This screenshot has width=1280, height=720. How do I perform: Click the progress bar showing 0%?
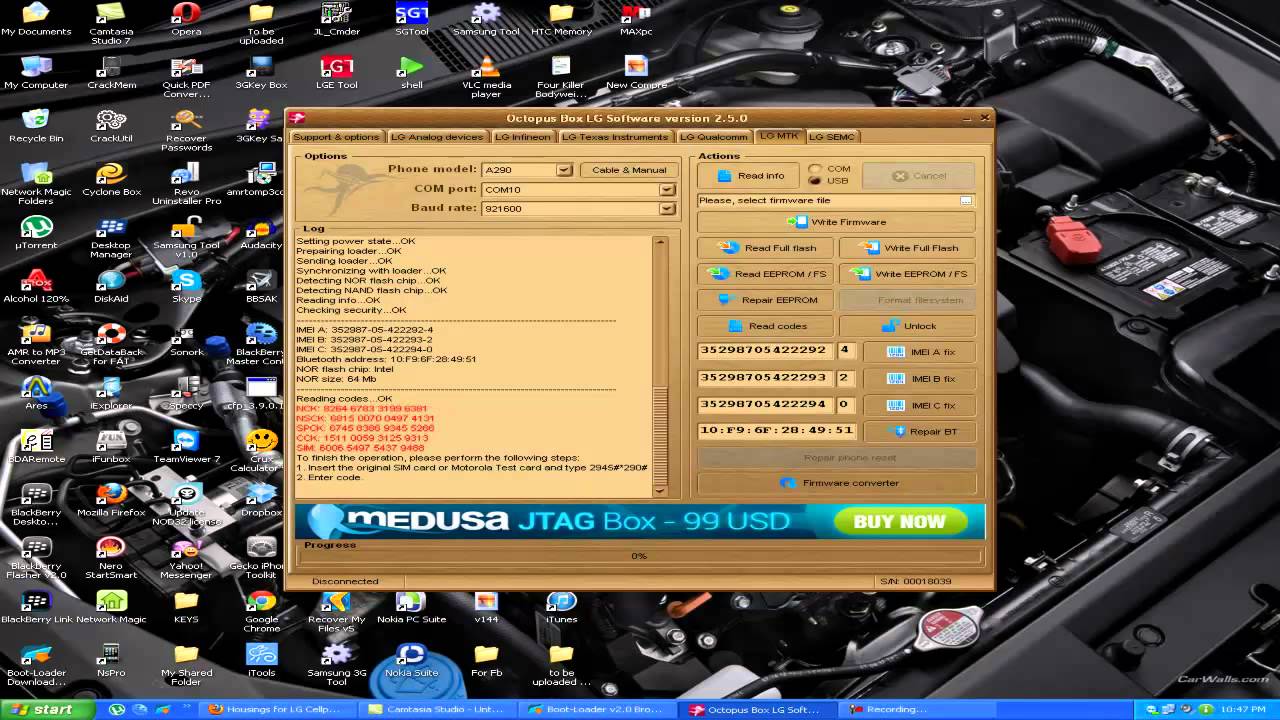tap(639, 556)
